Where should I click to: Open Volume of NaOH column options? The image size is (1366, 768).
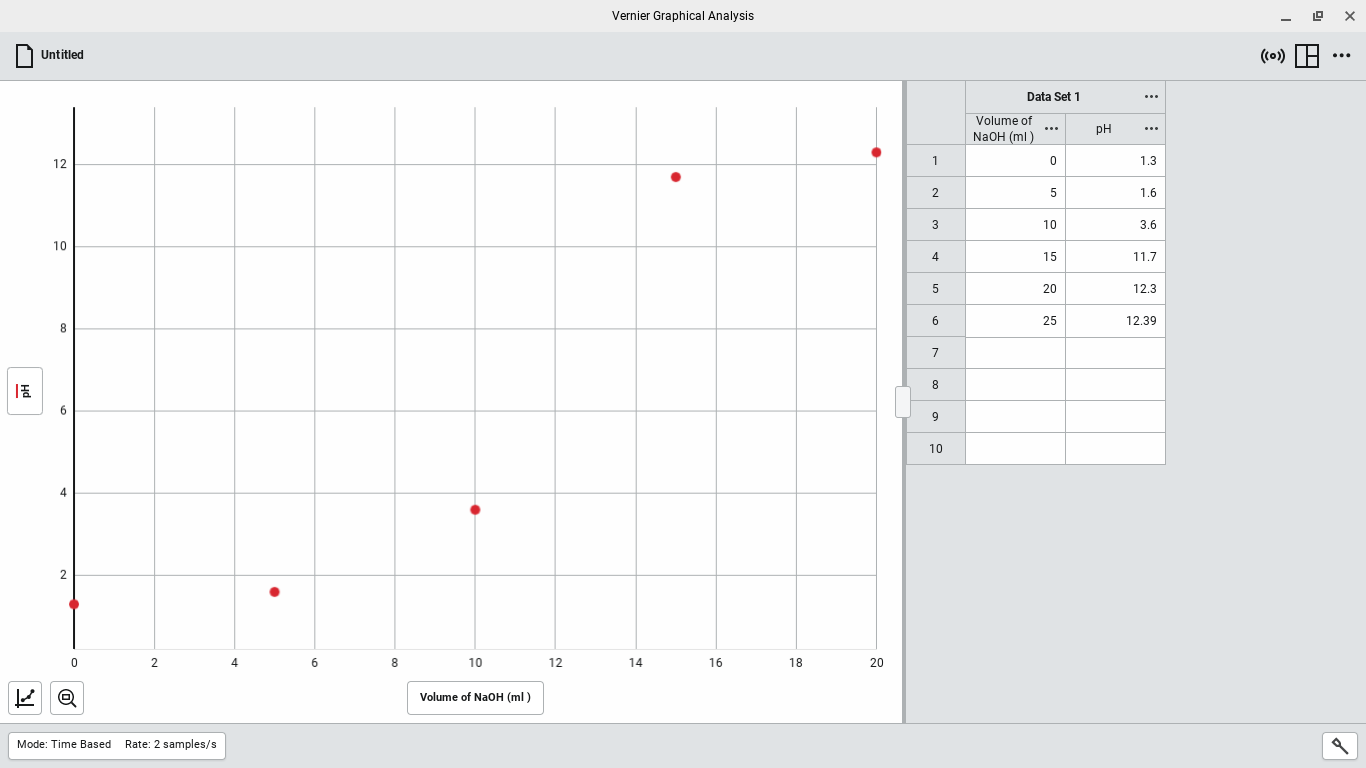point(1051,129)
